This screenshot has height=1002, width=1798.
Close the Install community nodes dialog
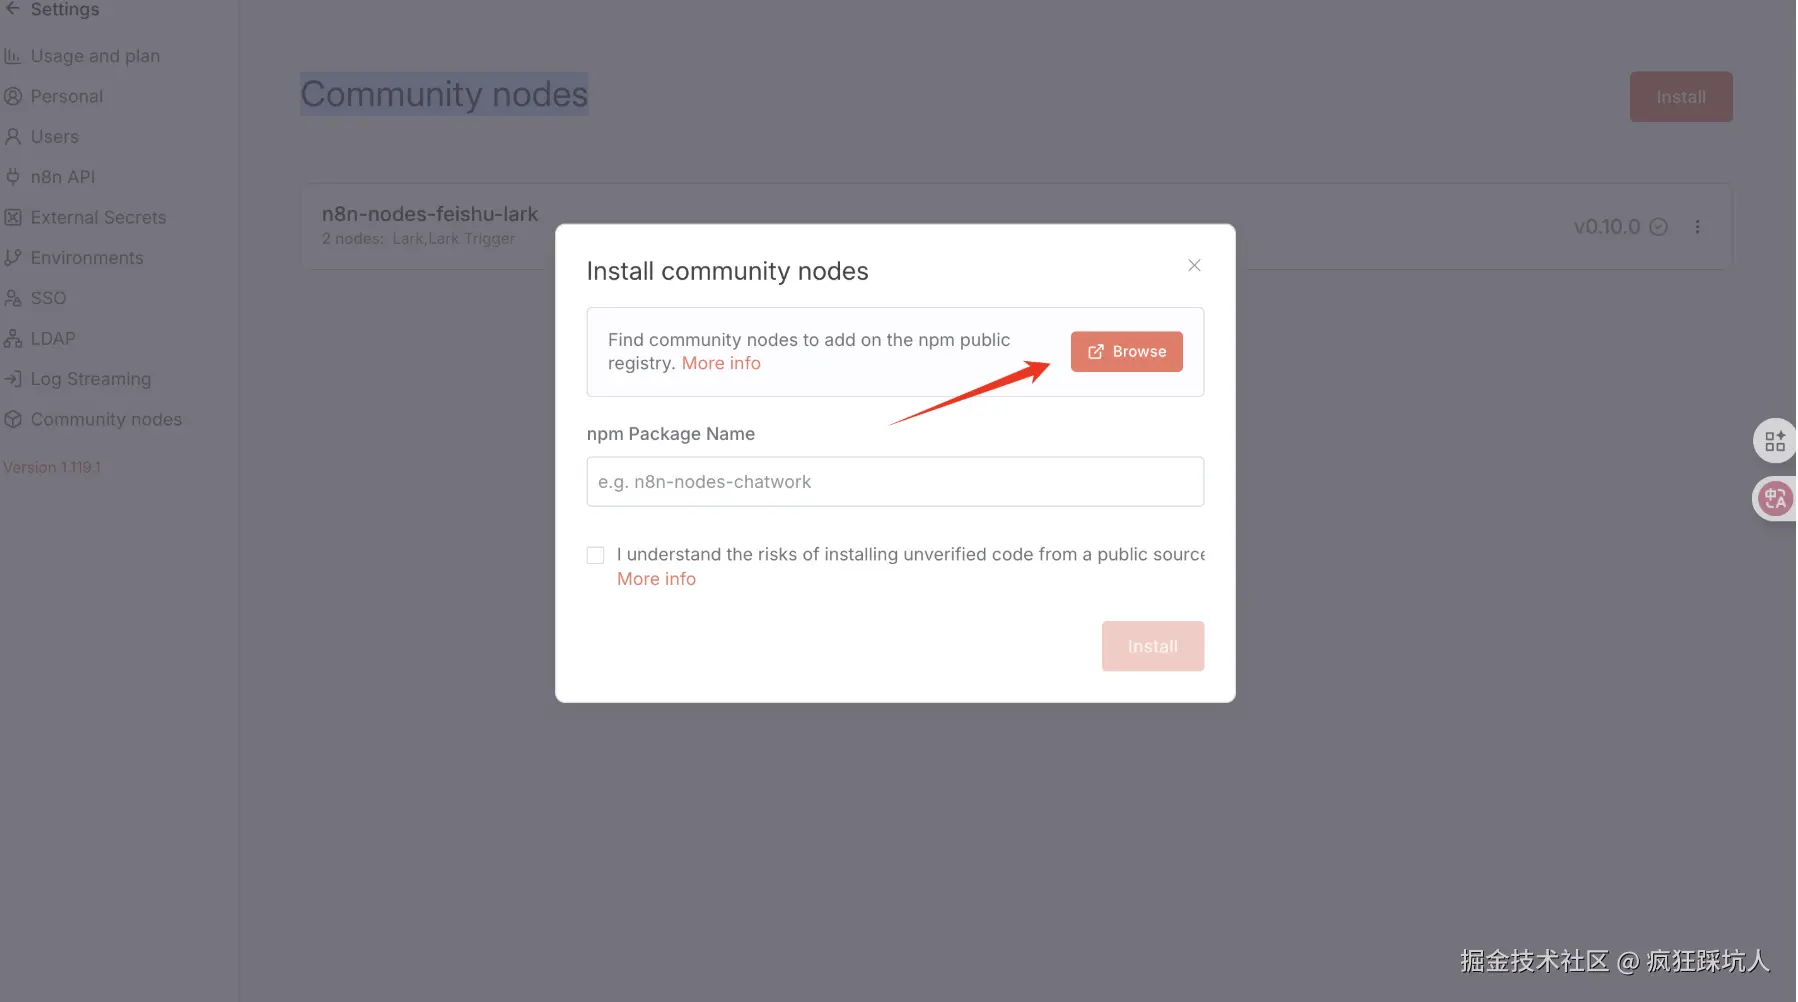(1194, 265)
